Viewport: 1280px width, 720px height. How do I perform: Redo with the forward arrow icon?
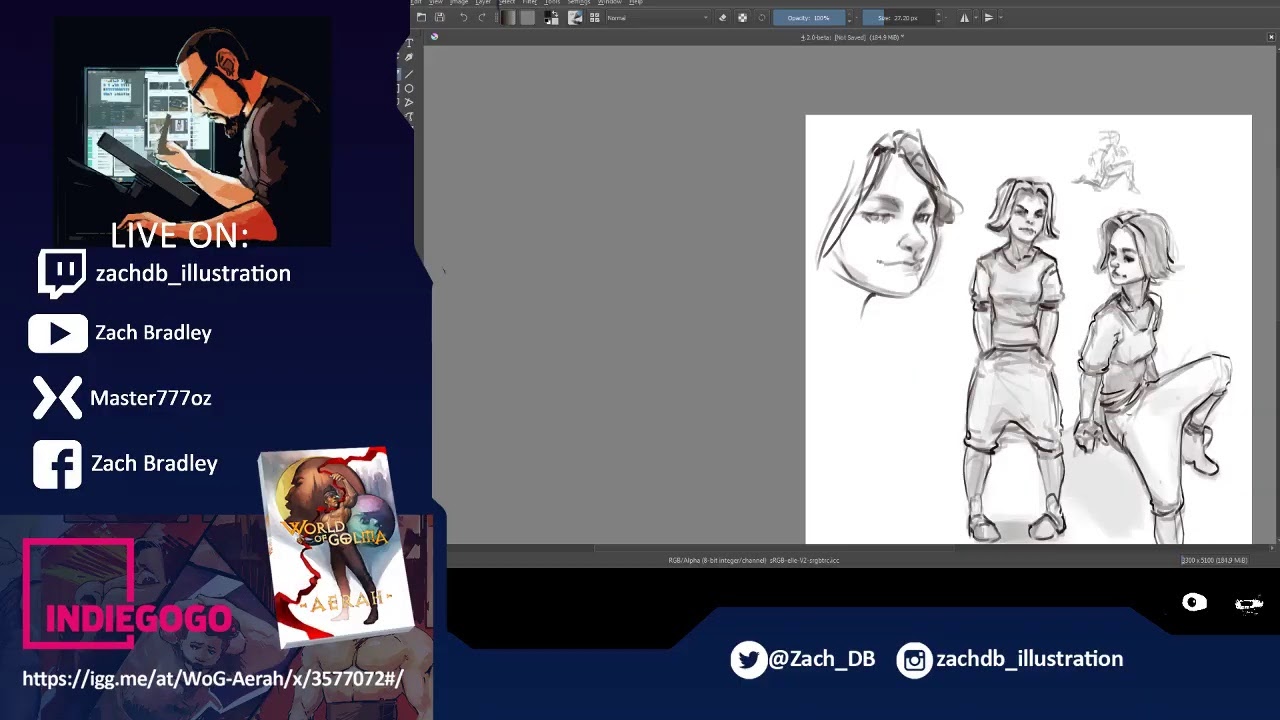point(482,18)
